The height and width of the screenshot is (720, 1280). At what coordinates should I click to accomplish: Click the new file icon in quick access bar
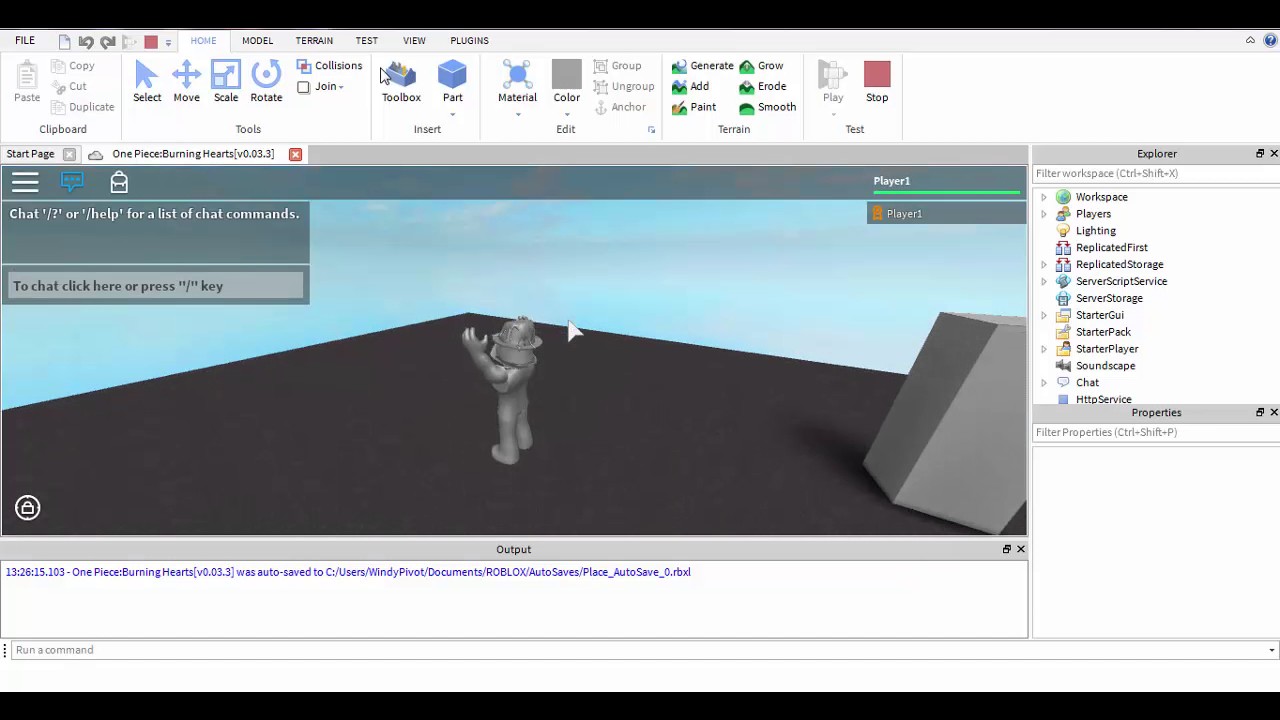coord(65,42)
